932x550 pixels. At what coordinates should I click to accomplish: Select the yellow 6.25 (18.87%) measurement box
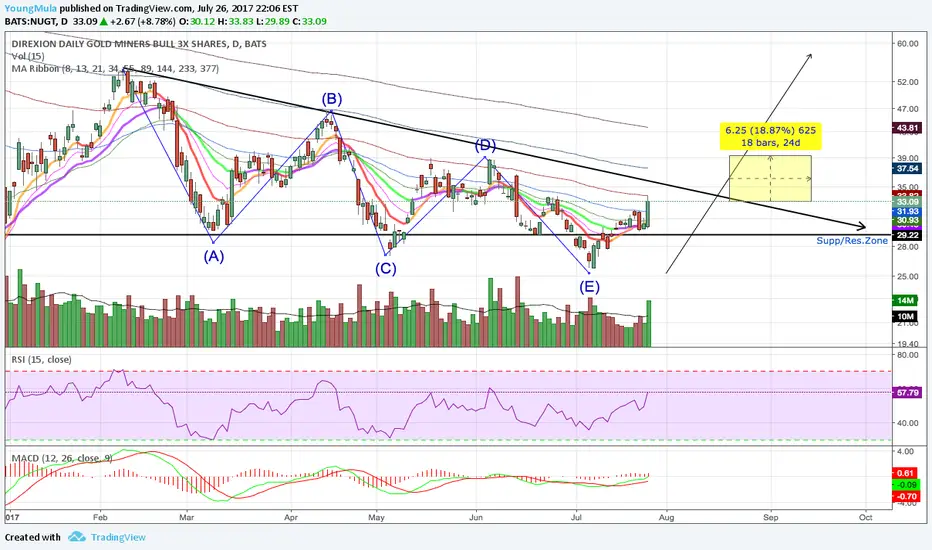770,136
